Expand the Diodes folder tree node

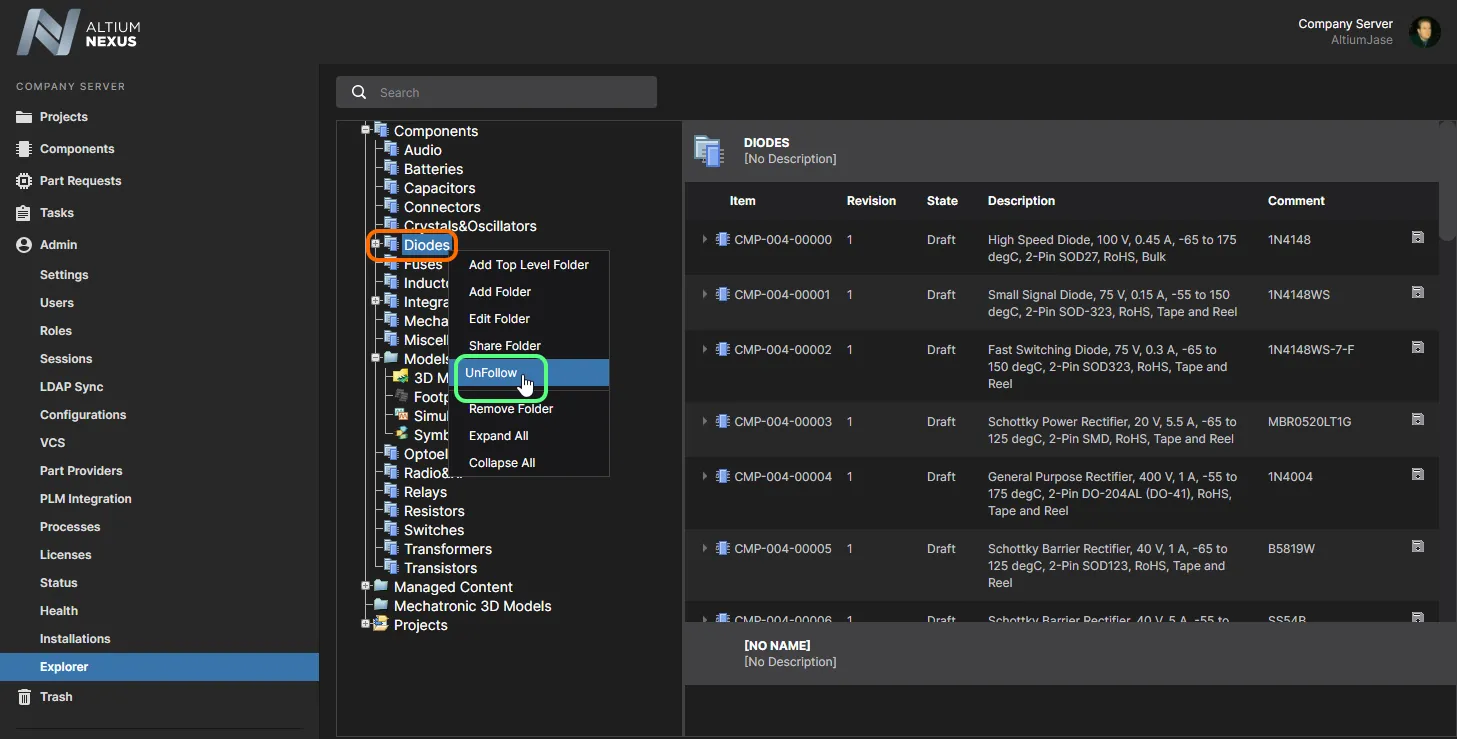coord(376,244)
